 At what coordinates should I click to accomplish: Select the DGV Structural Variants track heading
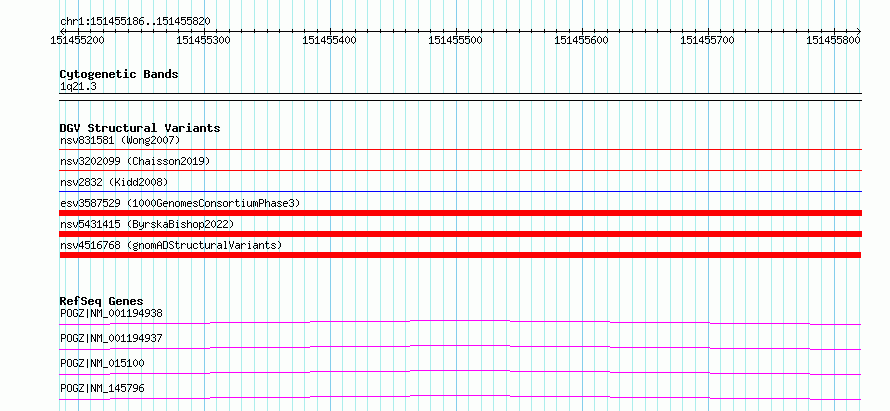tap(140, 128)
